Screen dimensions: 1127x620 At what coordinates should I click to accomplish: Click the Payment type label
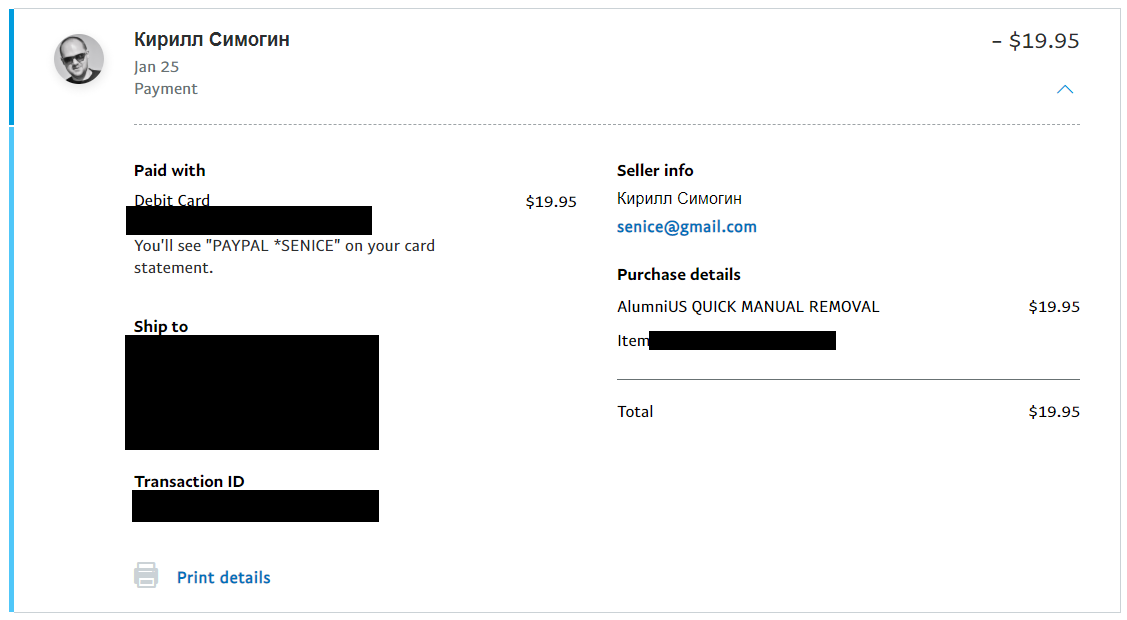click(166, 89)
